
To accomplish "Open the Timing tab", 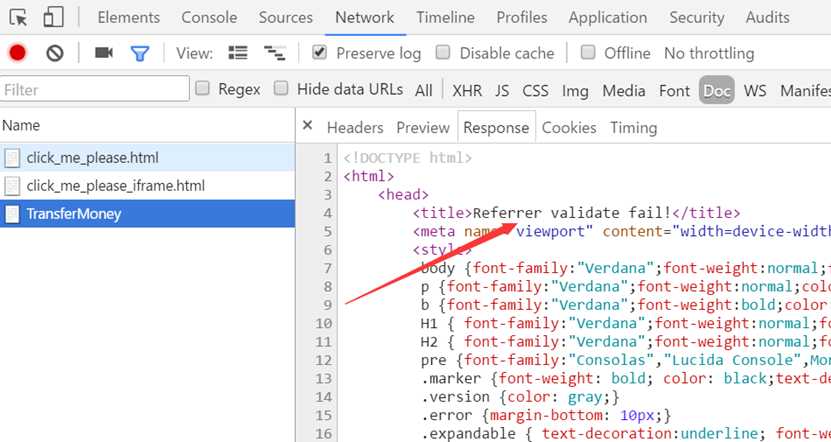I will (633, 128).
